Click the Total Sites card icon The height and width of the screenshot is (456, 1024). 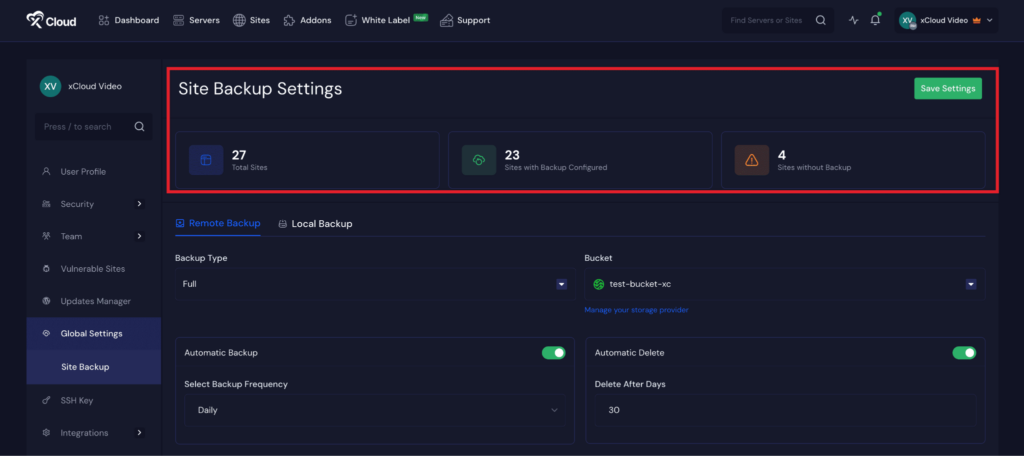tap(206, 160)
